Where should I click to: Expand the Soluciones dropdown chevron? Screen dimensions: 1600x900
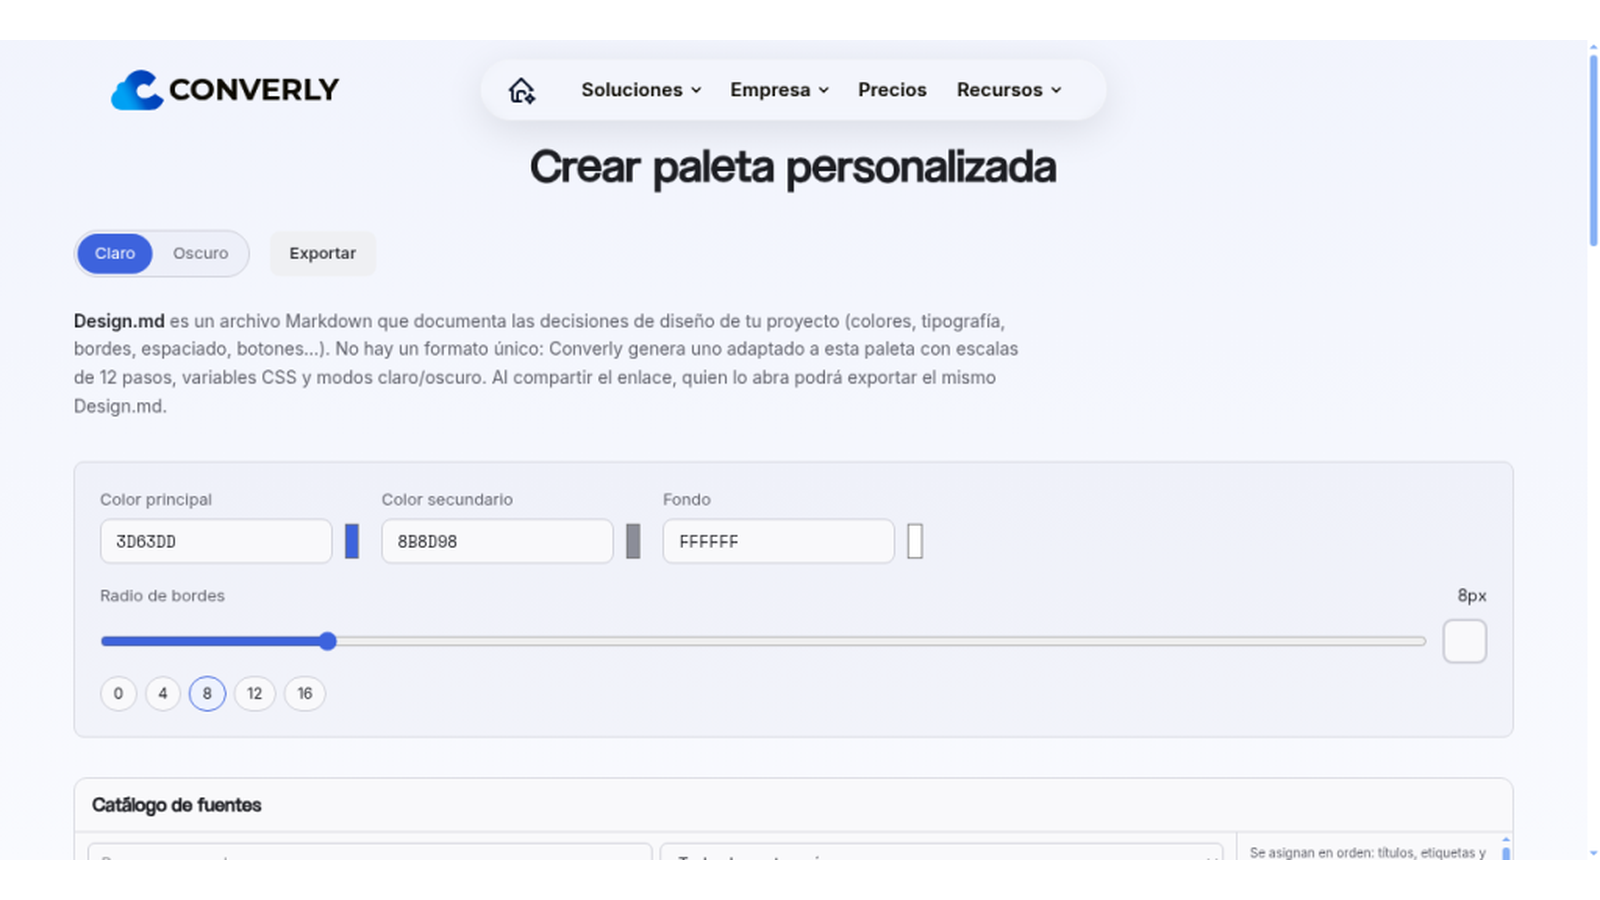(x=696, y=90)
